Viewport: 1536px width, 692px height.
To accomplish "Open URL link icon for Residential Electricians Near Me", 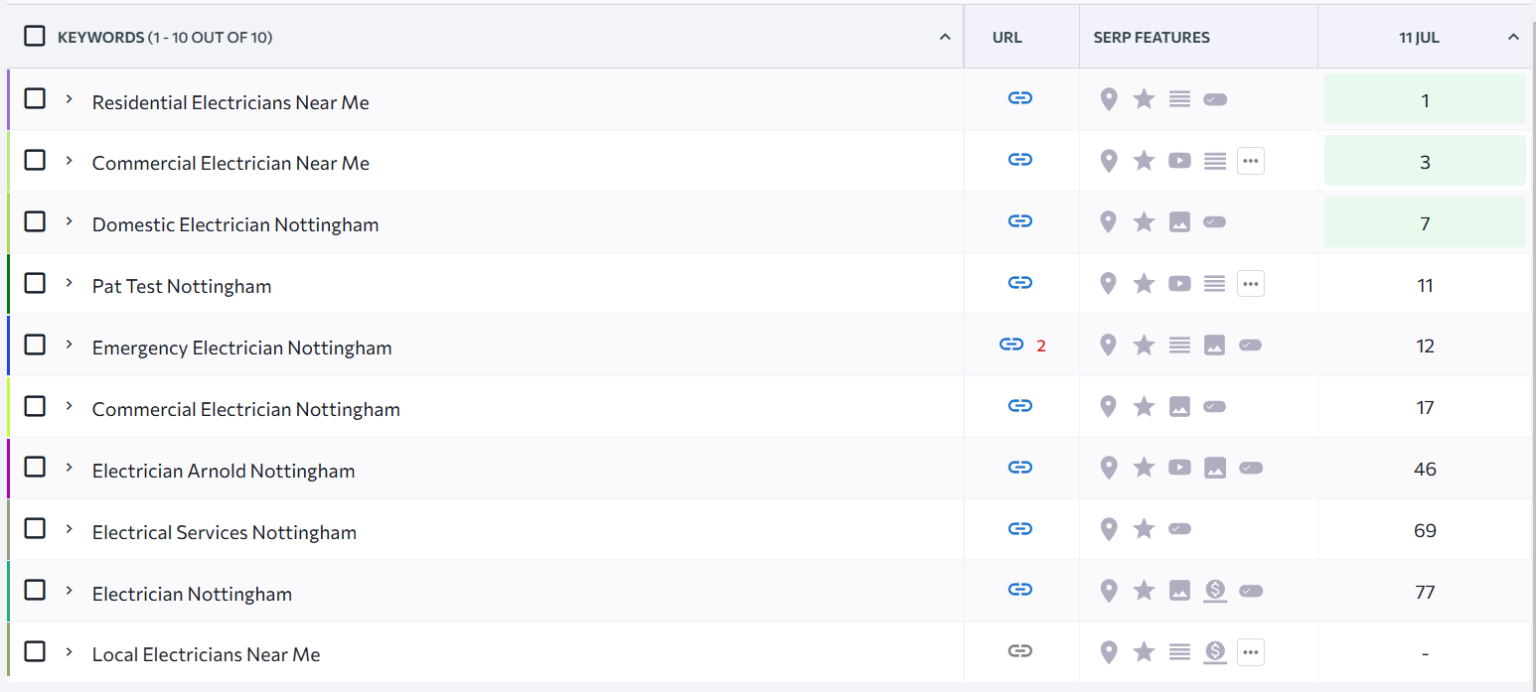I will (x=1019, y=98).
